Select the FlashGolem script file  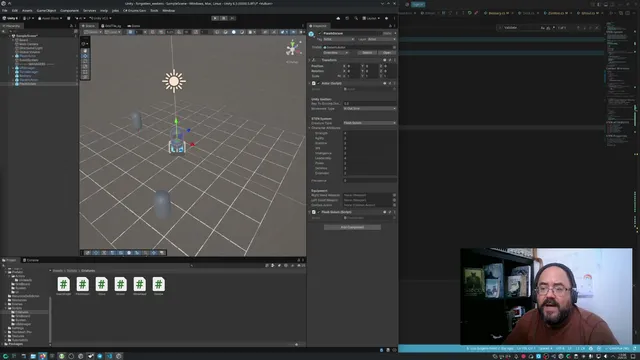click(82, 286)
